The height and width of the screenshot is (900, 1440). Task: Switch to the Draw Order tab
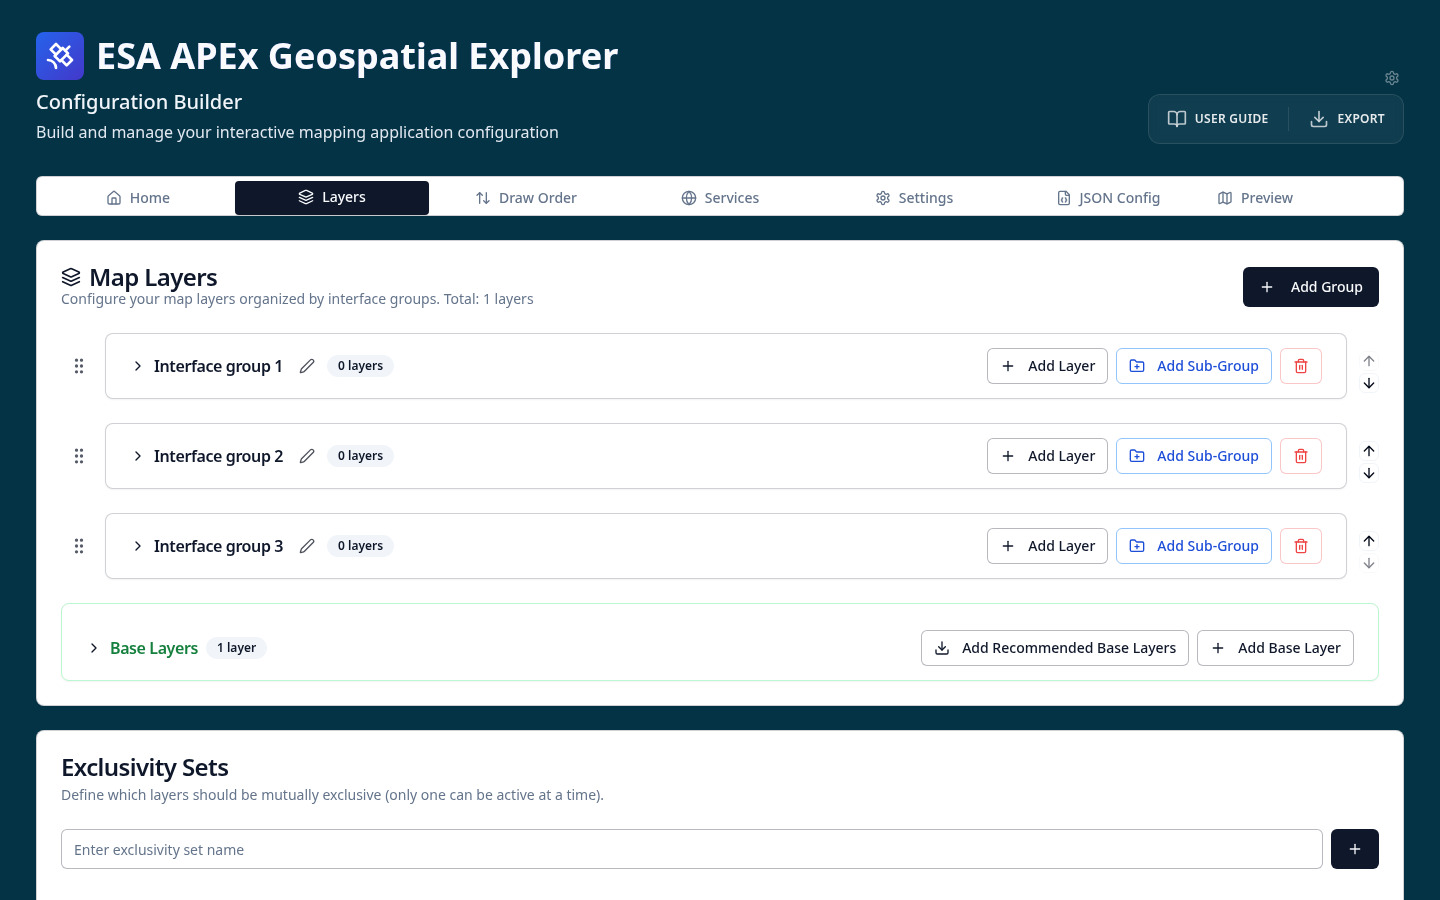click(x=526, y=198)
